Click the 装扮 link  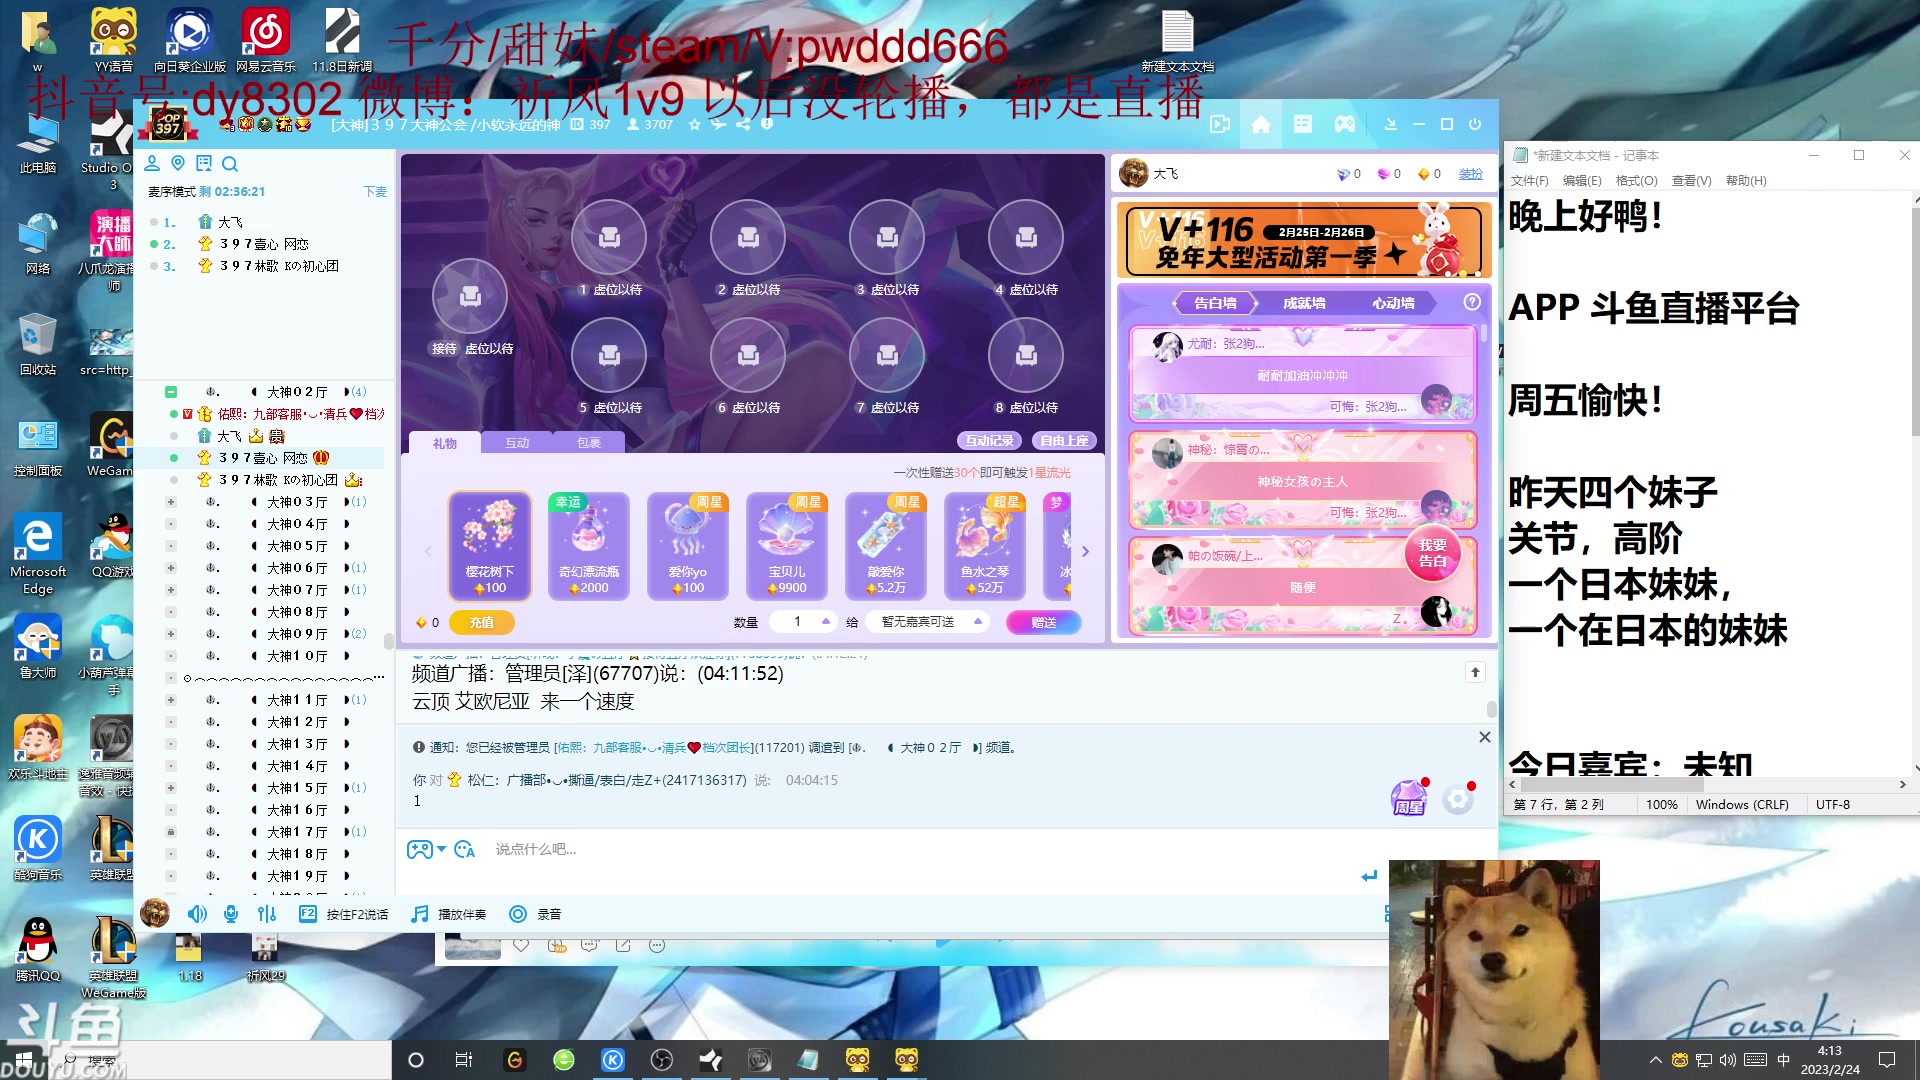[1471, 174]
